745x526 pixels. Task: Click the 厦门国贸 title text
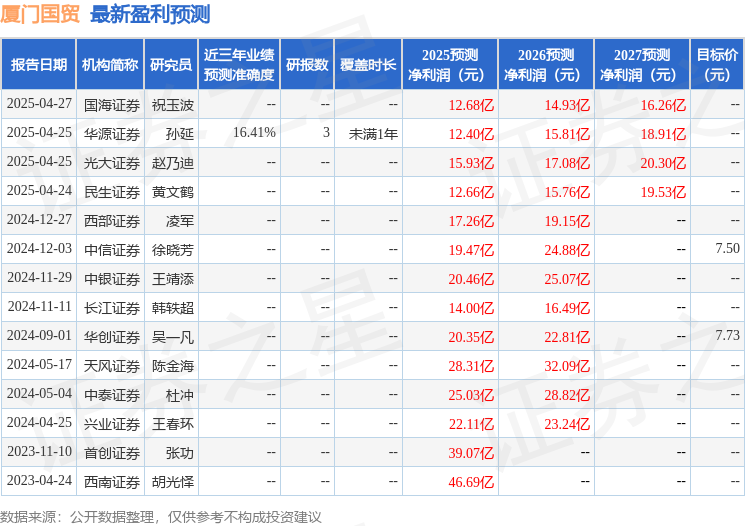[x=39, y=14]
